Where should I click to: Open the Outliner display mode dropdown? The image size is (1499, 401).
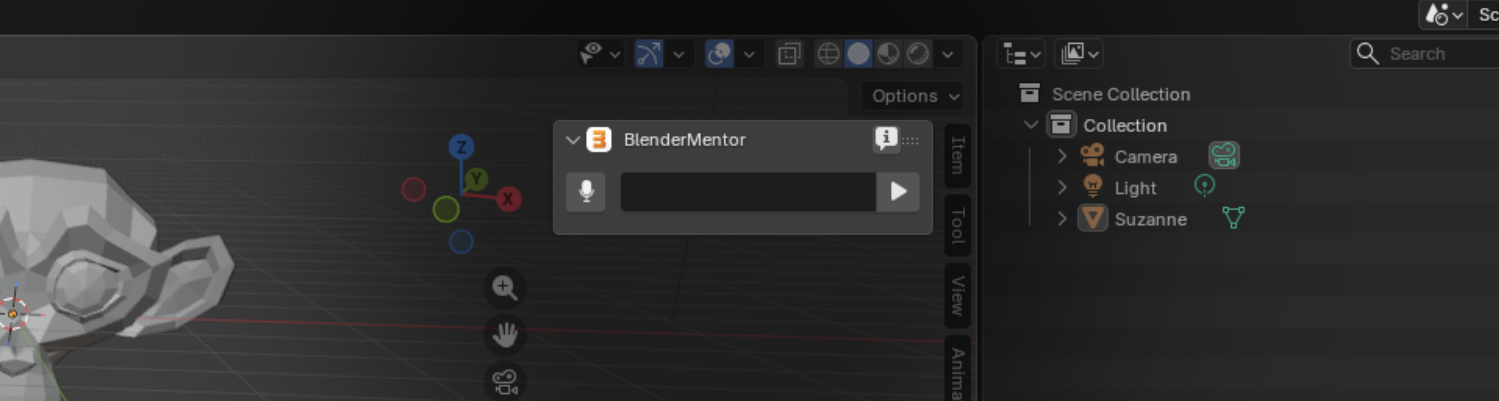coord(1079,54)
